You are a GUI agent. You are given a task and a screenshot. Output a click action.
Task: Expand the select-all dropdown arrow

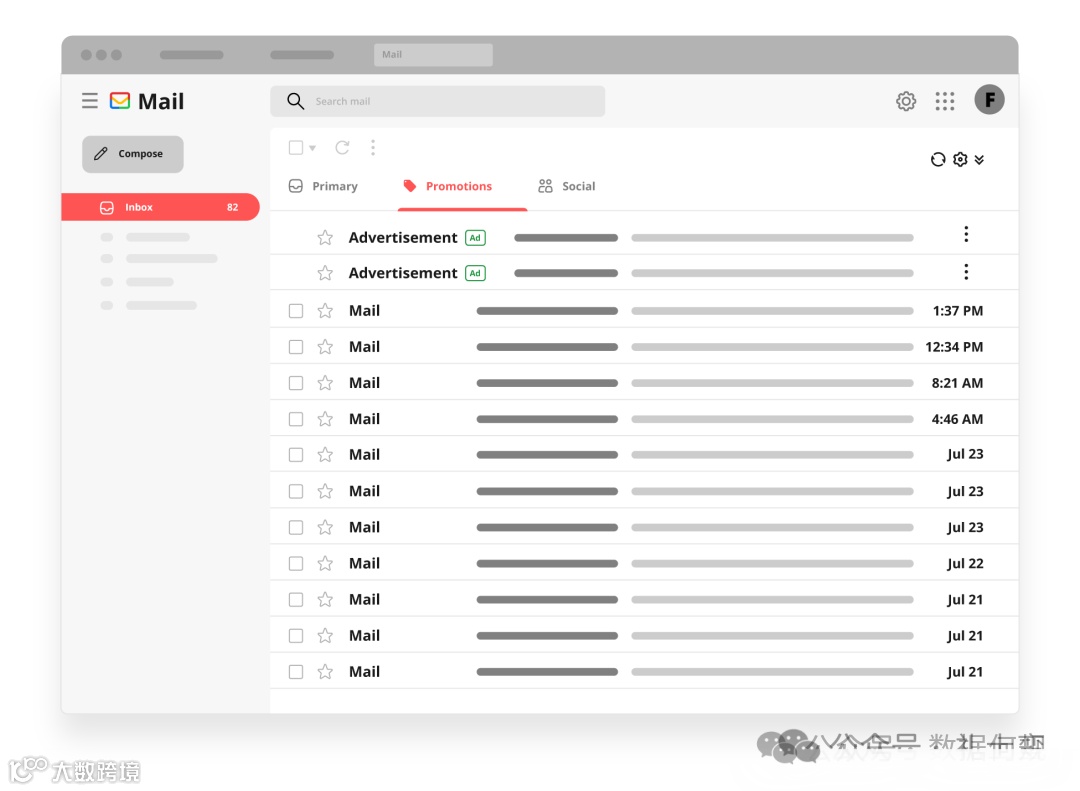(313, 148)
